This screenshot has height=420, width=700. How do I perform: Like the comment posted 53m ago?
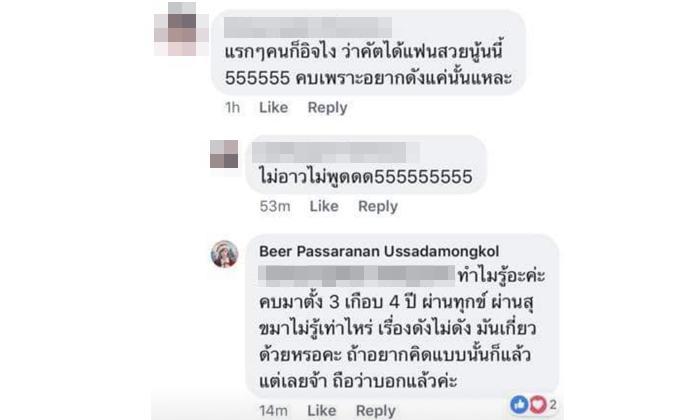(x=324, y=206)
